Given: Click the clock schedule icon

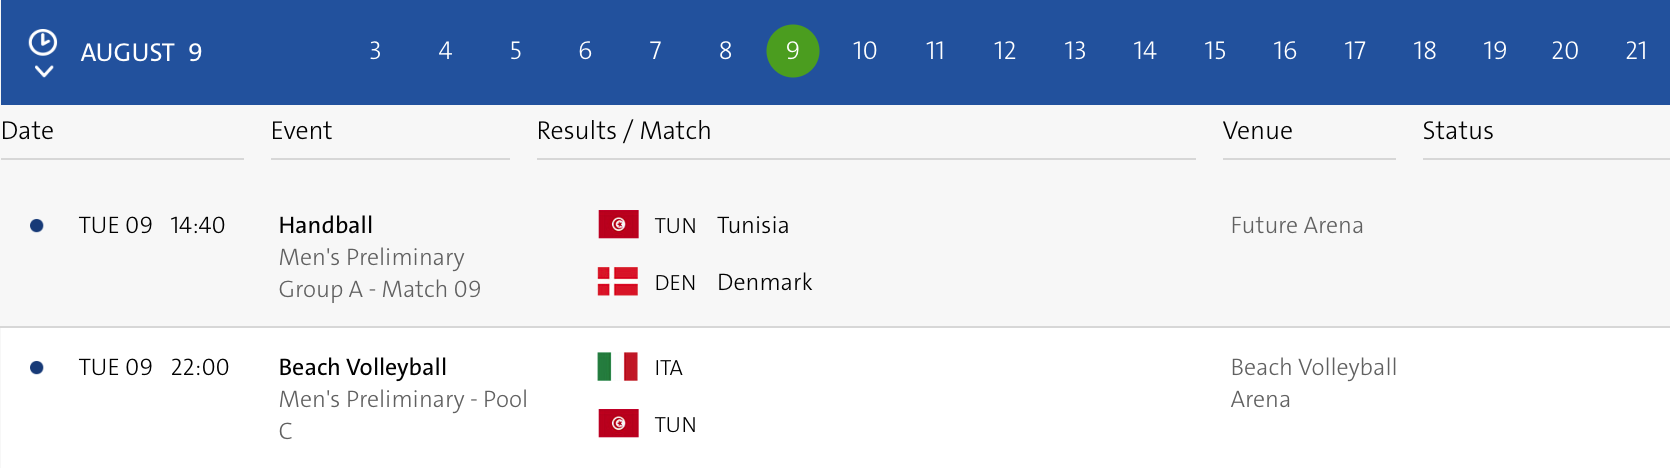Looking at the screenshot, I should pos(42,42).
